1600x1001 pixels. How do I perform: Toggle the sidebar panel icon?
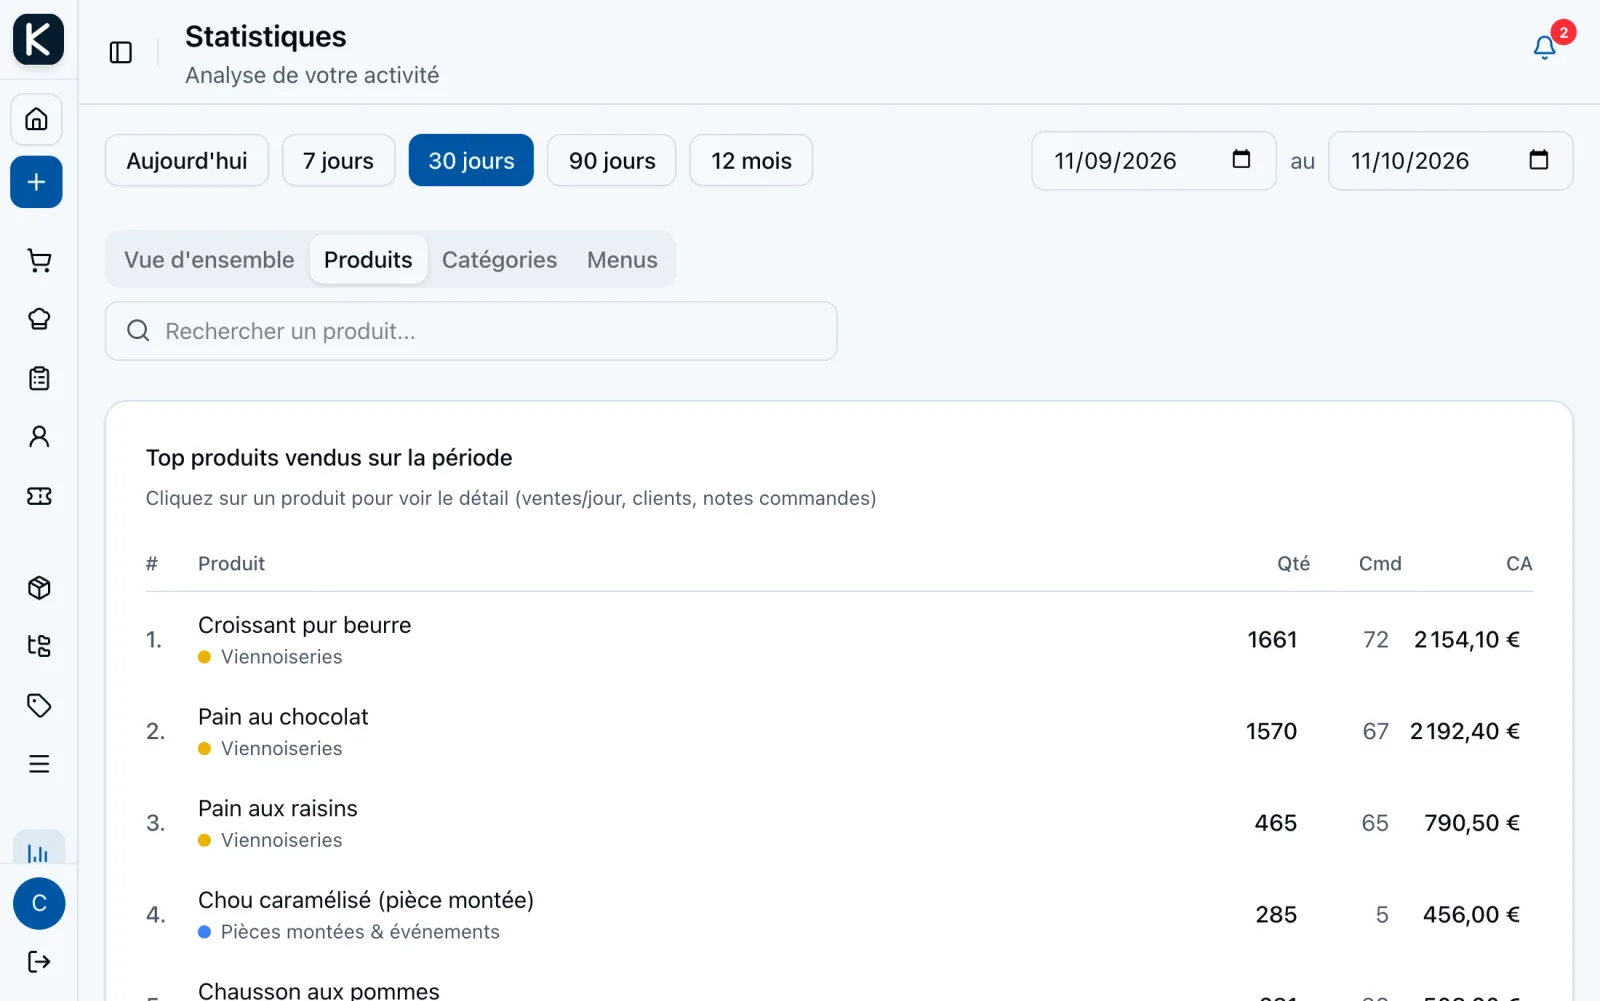pos(121,52)
